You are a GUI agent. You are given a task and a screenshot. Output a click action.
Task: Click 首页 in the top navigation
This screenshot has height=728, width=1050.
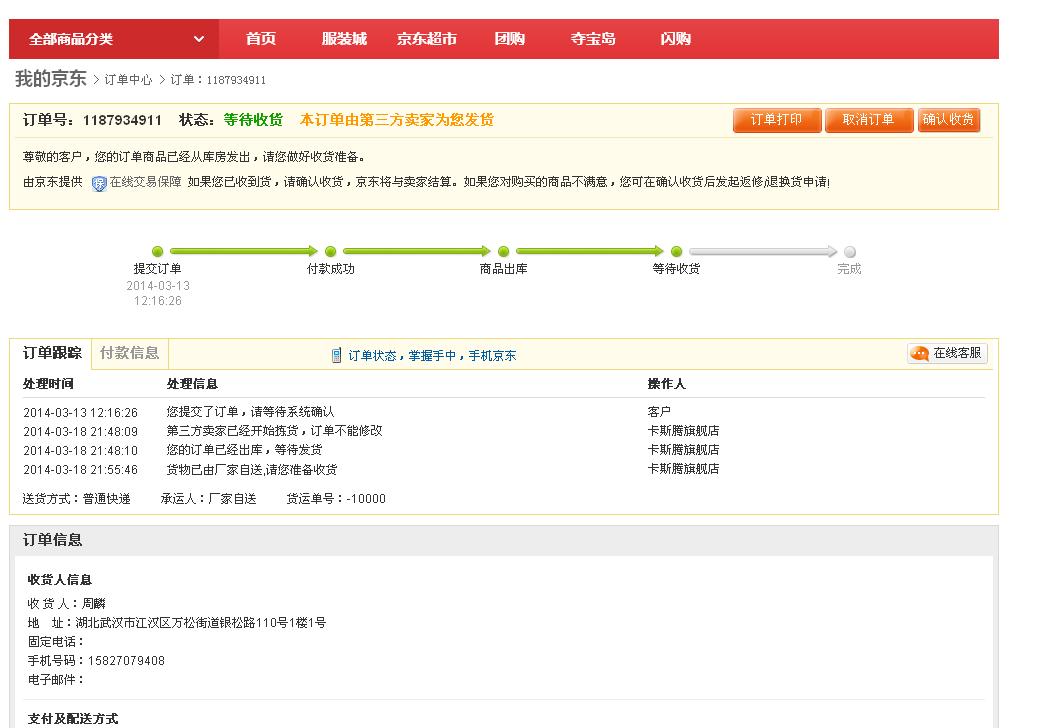(x=259, y=38)
